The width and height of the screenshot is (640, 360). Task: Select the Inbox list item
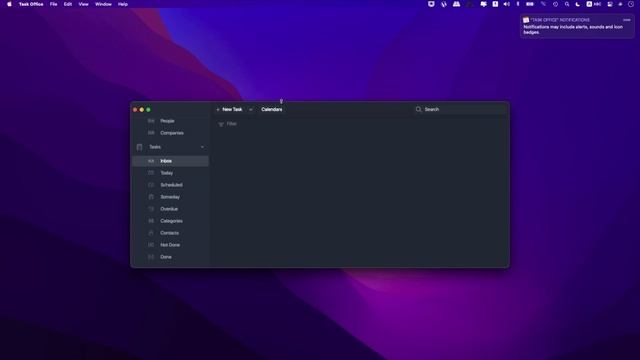coord(171,161)
